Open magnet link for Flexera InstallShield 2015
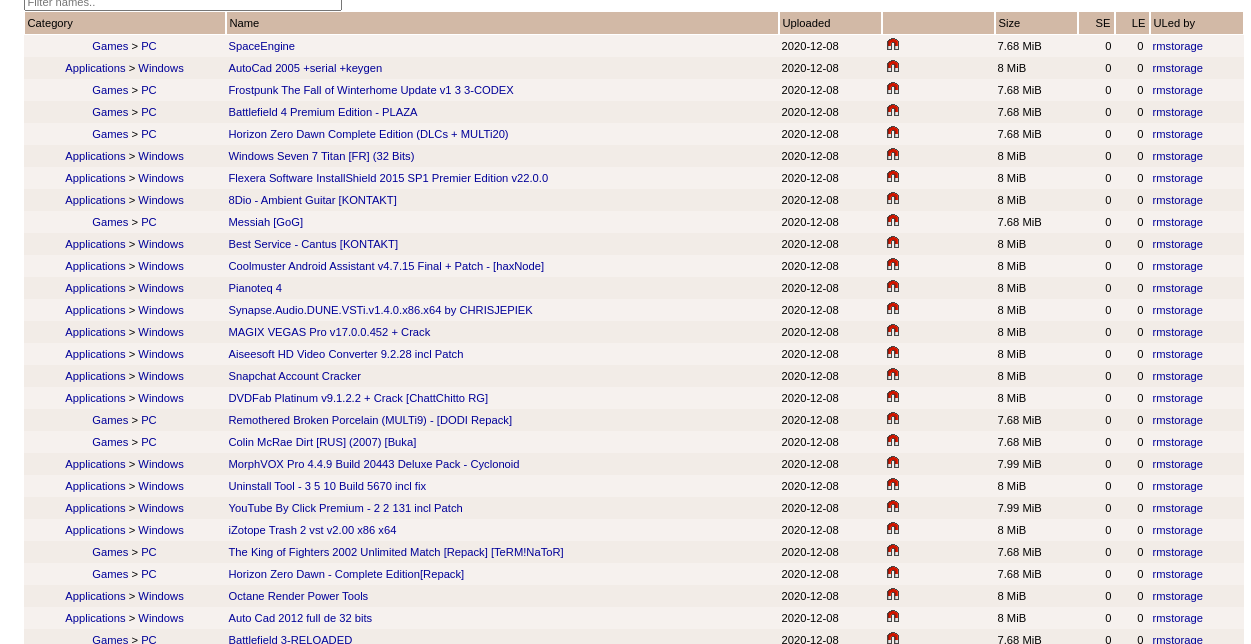 (893, 177)
